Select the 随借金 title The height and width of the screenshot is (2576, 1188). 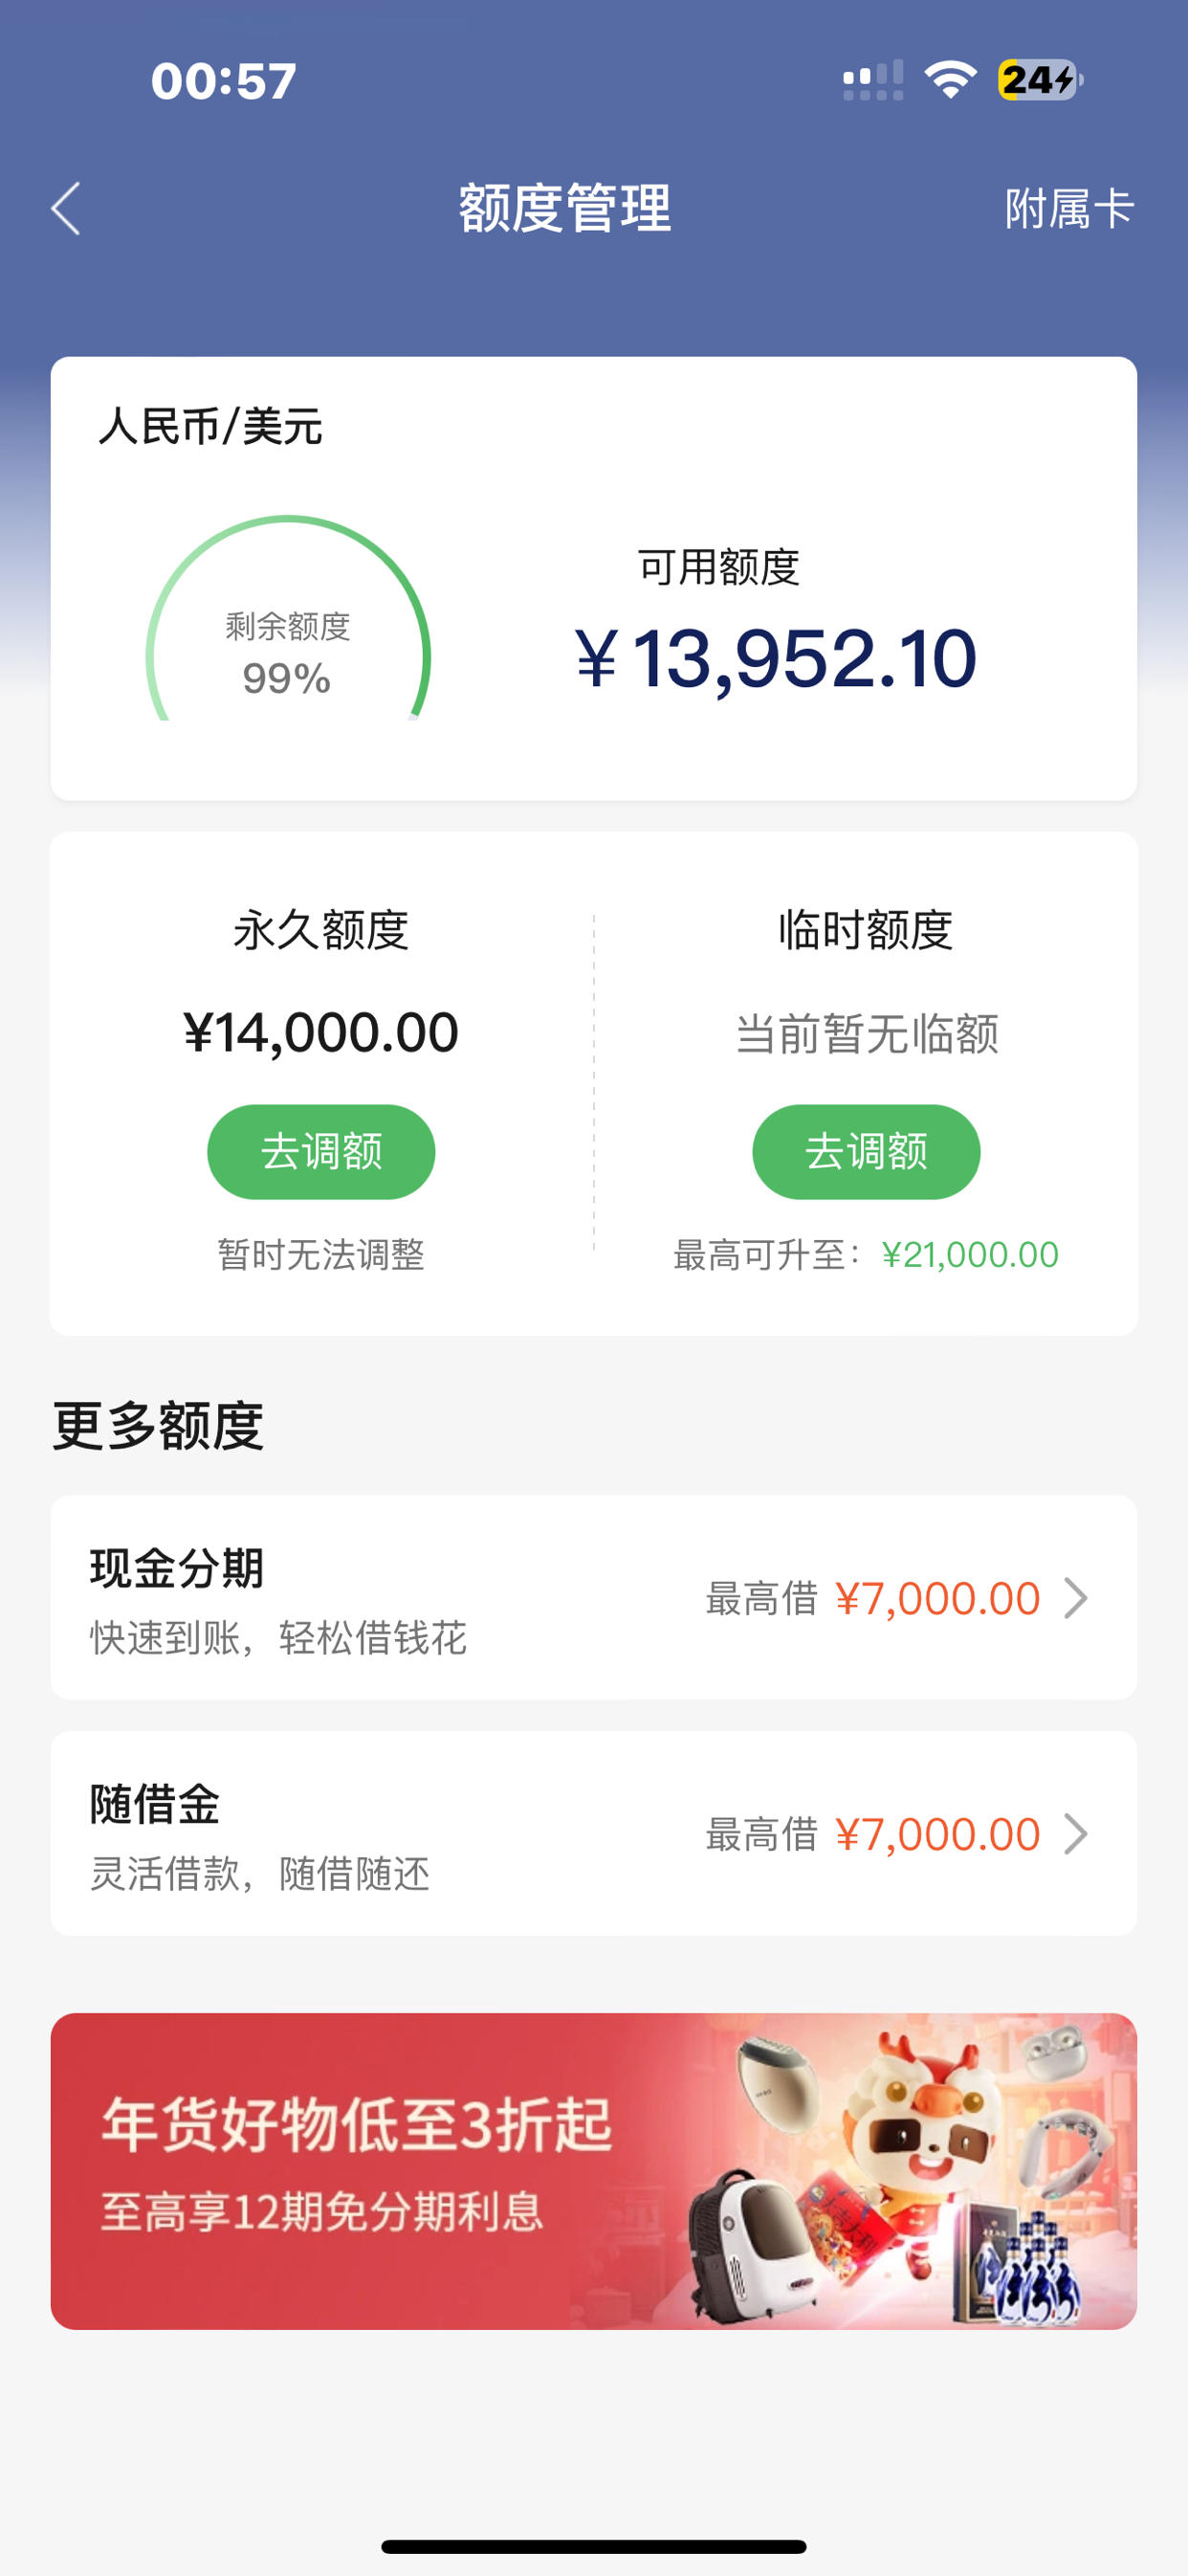[155, 1803]
